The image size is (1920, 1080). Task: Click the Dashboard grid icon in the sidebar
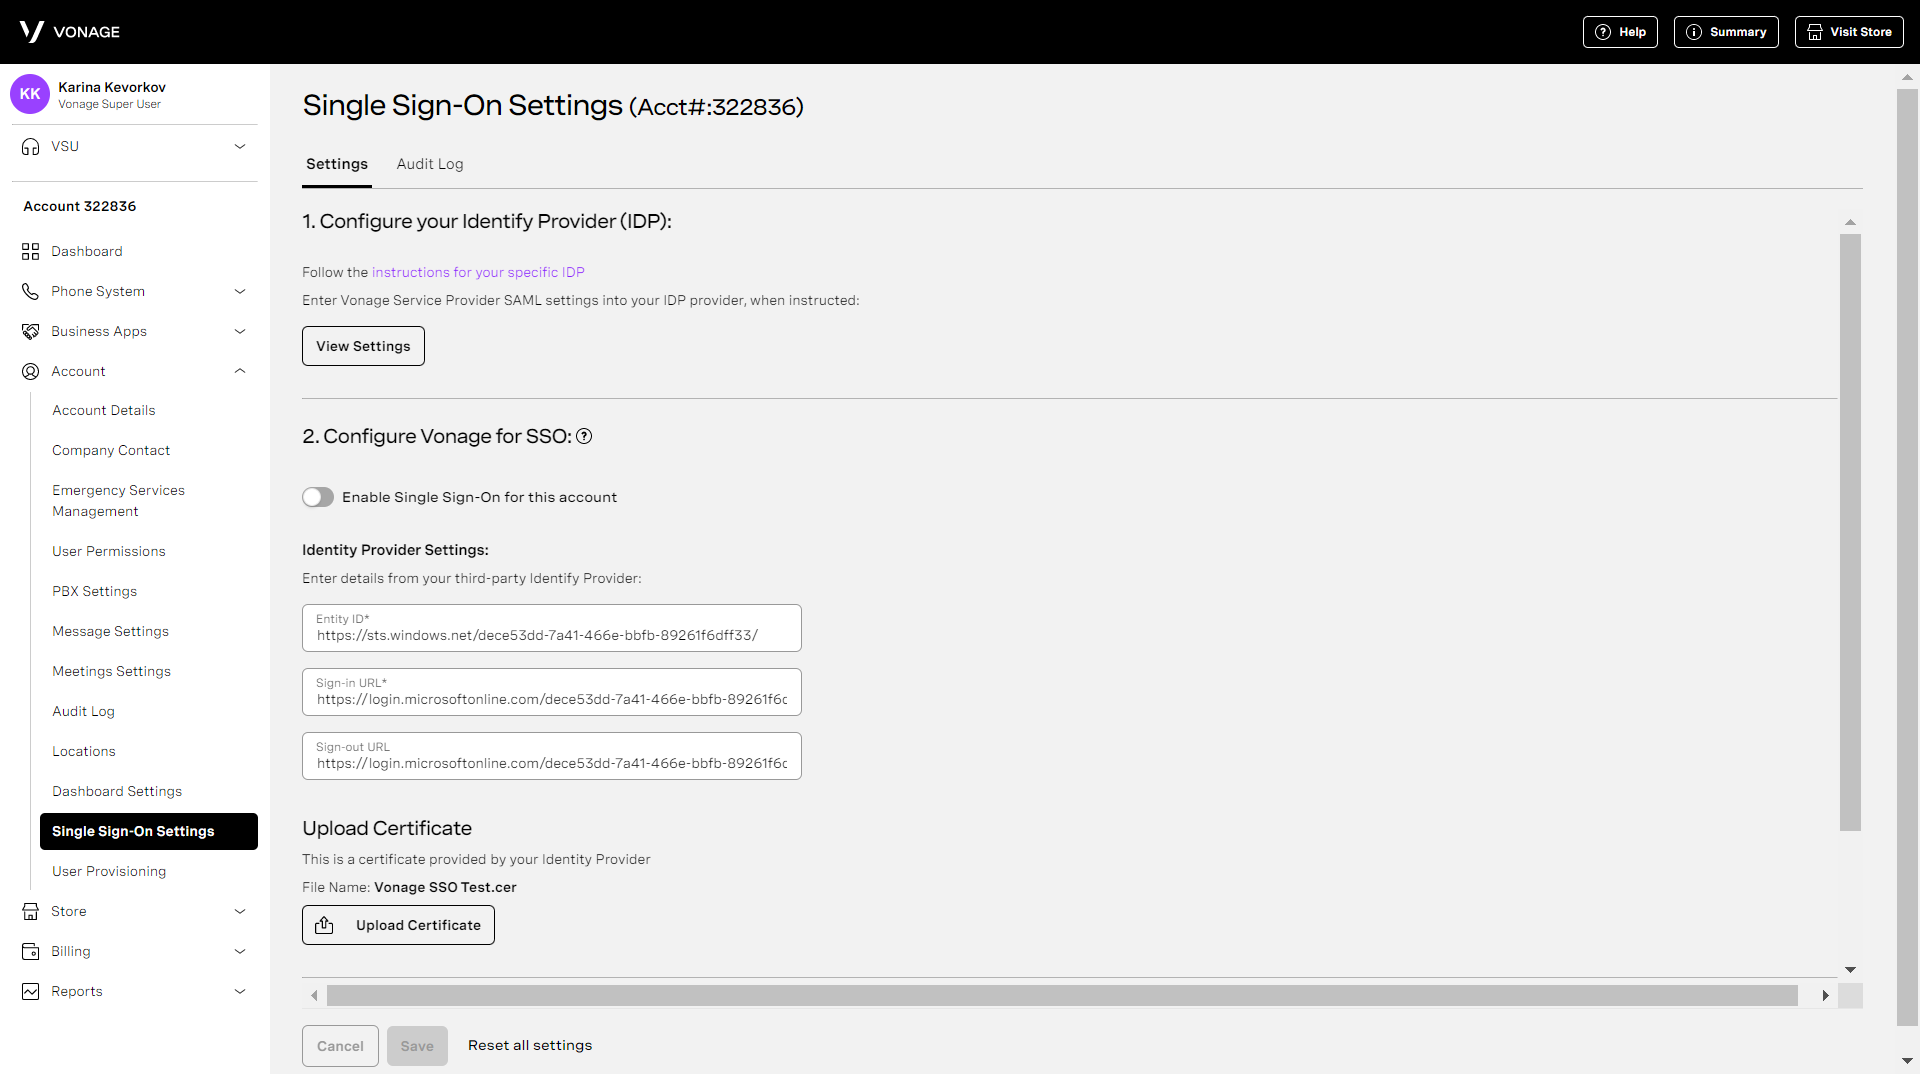tap(31, 251)
